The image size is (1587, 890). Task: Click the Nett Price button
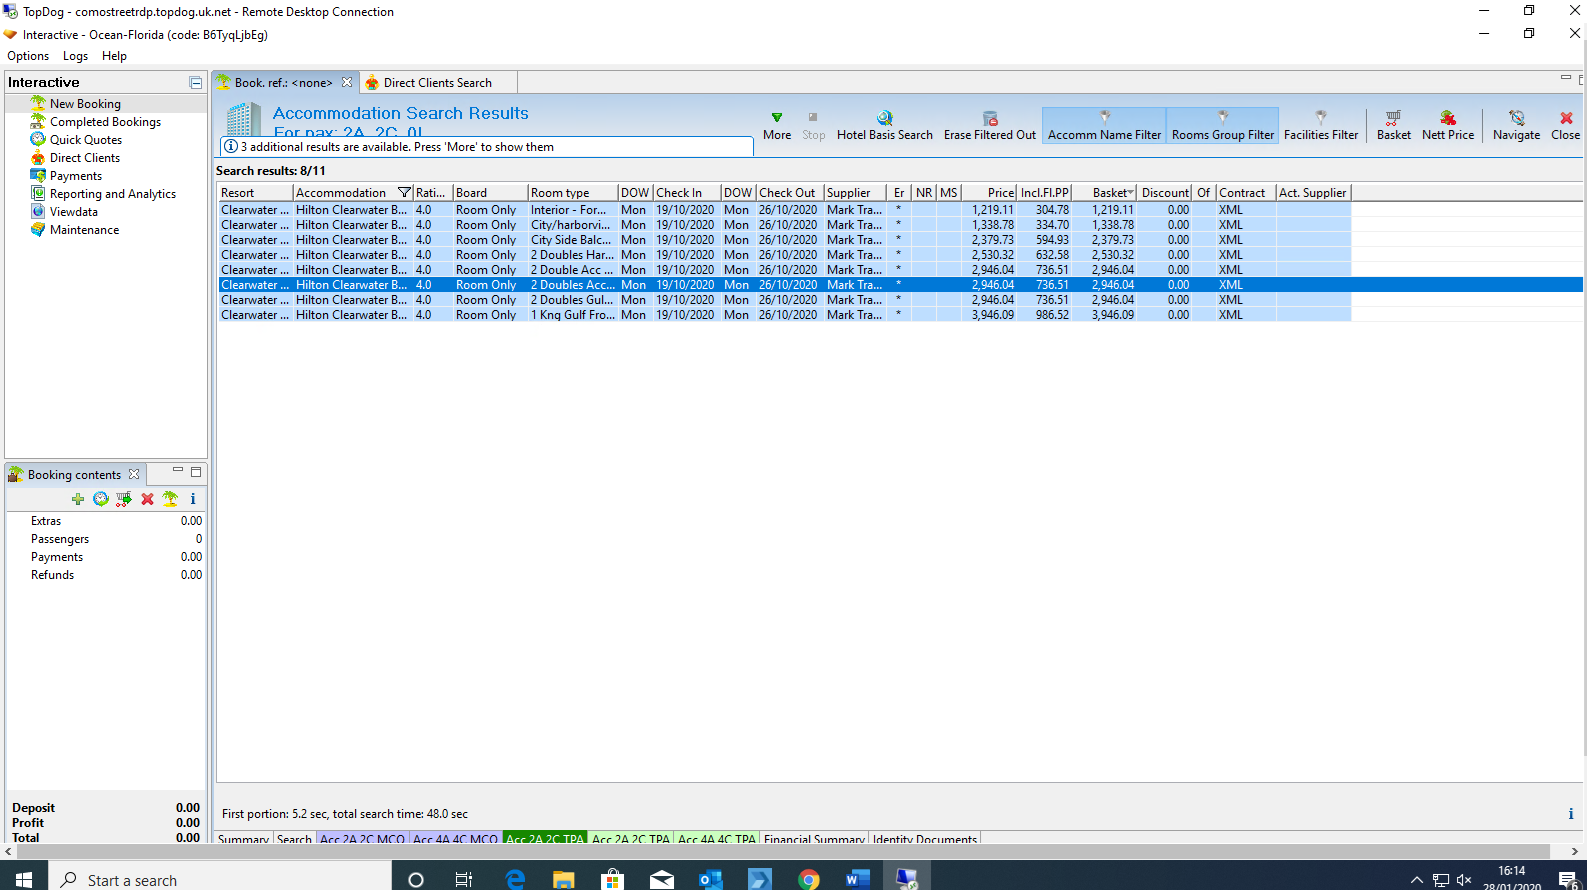point(1448,126)
